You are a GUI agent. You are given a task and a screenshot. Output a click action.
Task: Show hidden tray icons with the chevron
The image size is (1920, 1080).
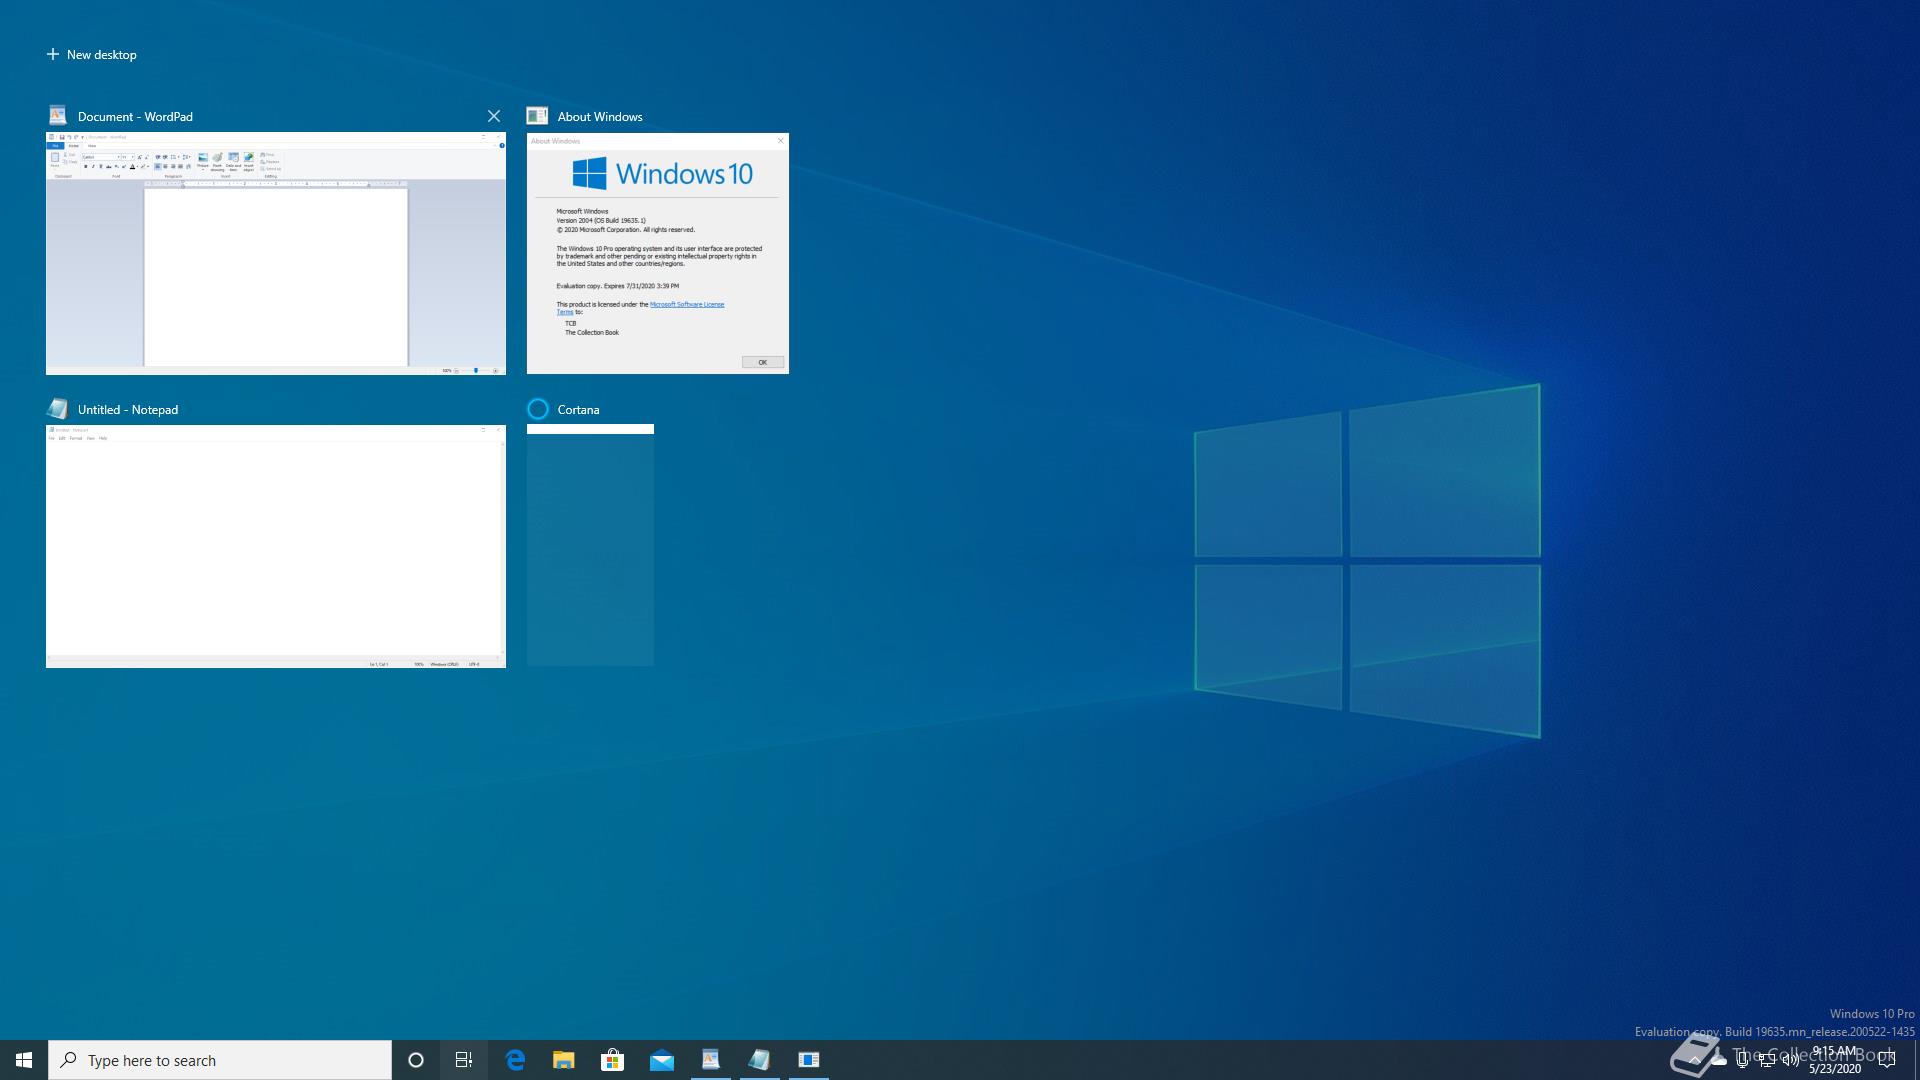tap(1694, 1060)
